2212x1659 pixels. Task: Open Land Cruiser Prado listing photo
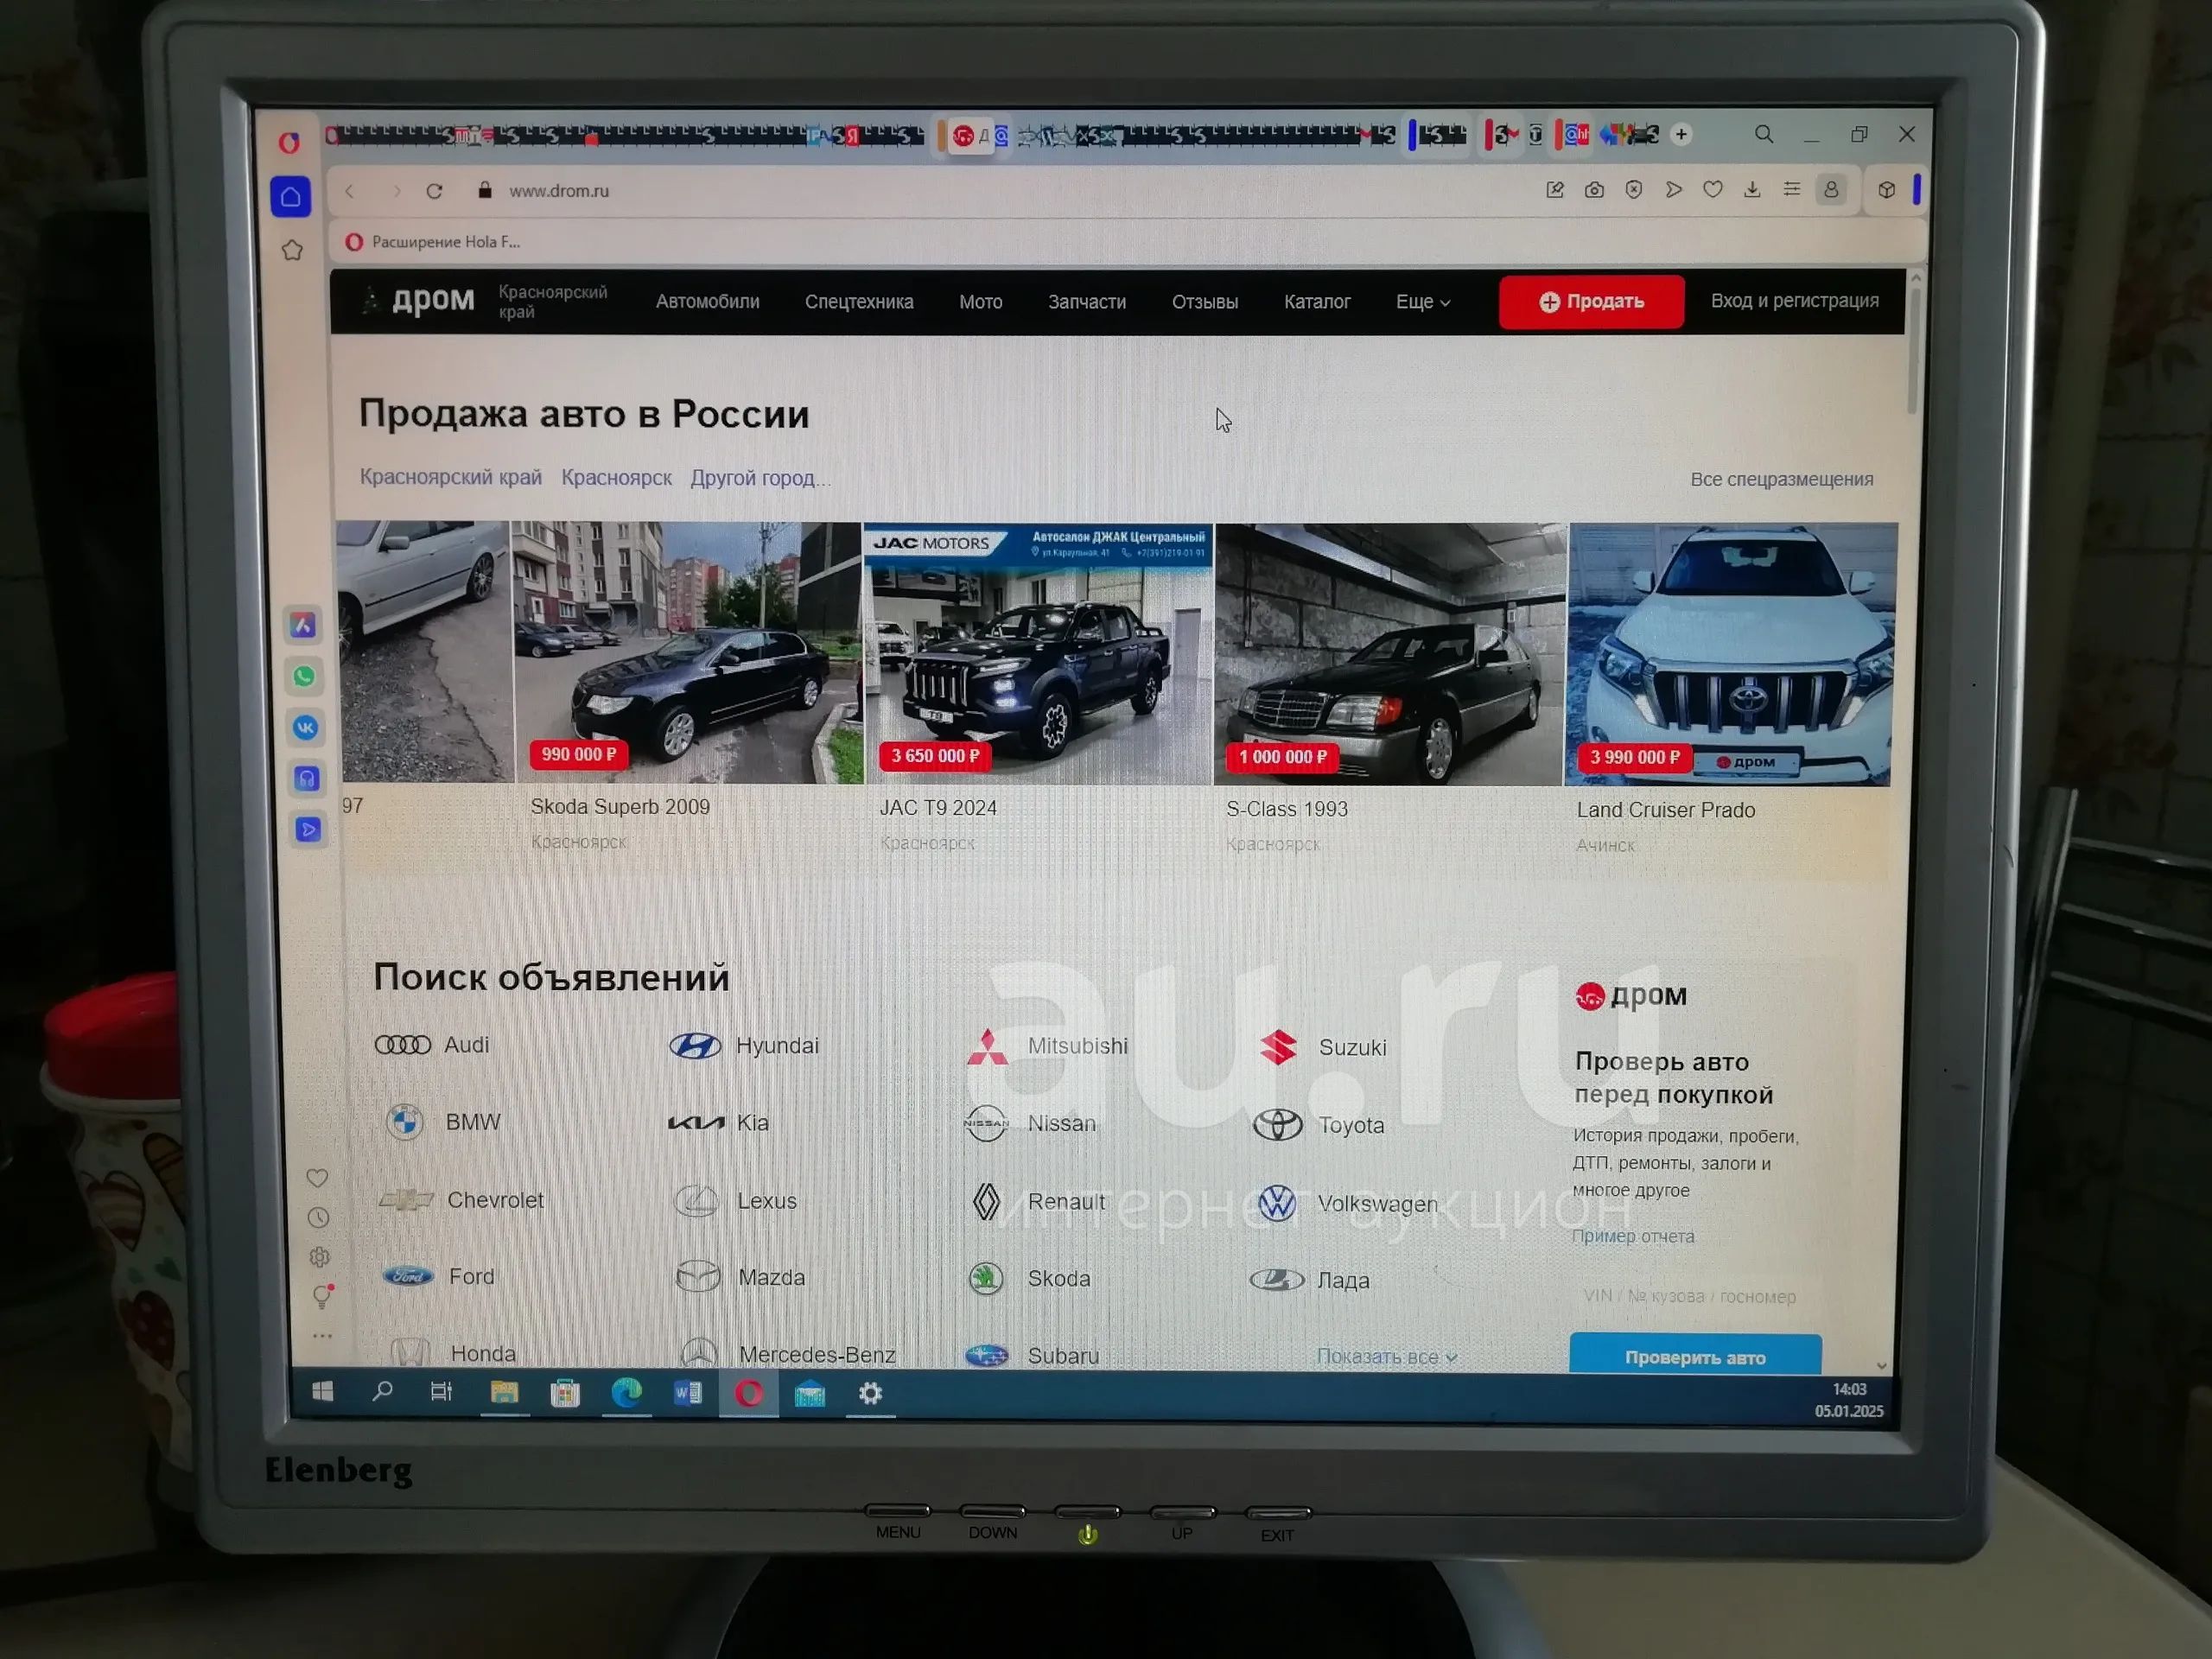[1731, 655]
